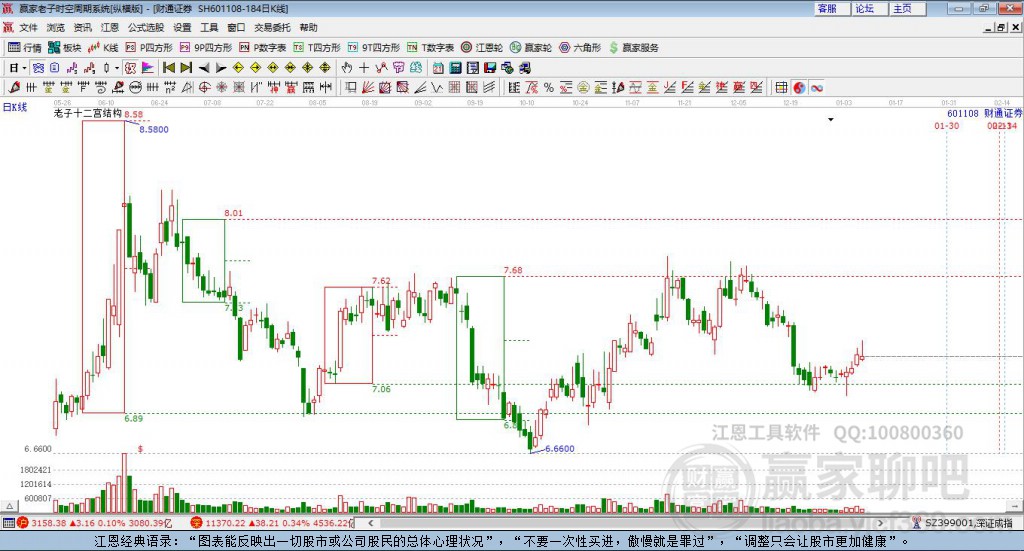Open the 文件 menu
1024x551 pixels.
29,27
